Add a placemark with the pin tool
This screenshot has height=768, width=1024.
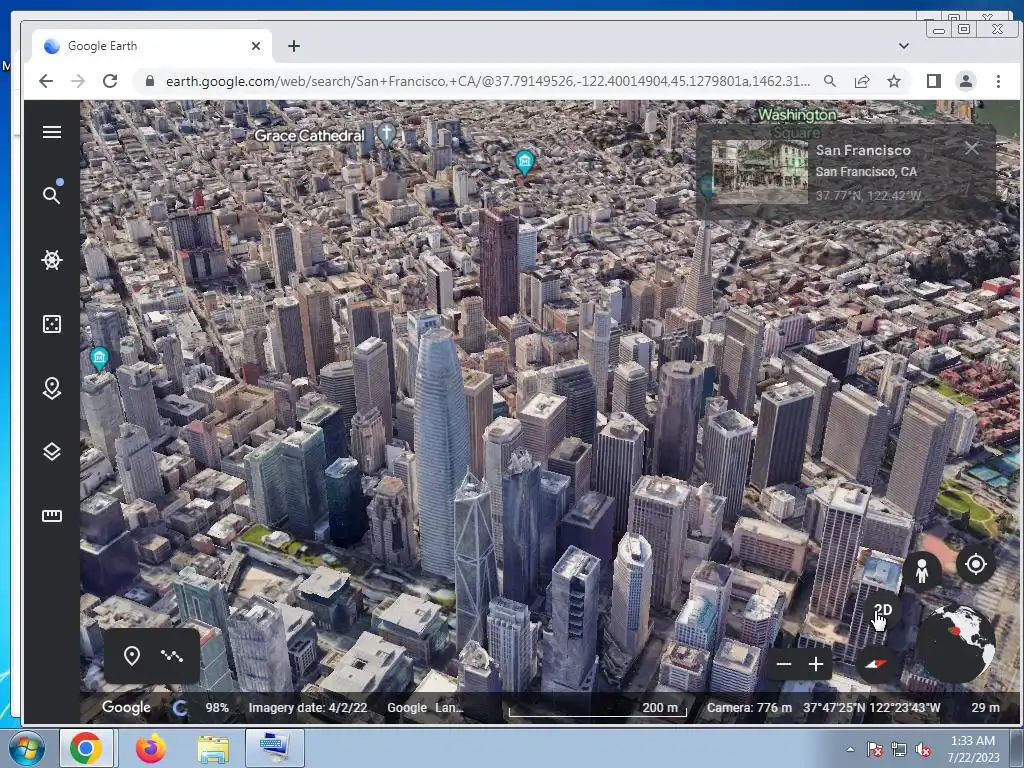coord(131,656)
